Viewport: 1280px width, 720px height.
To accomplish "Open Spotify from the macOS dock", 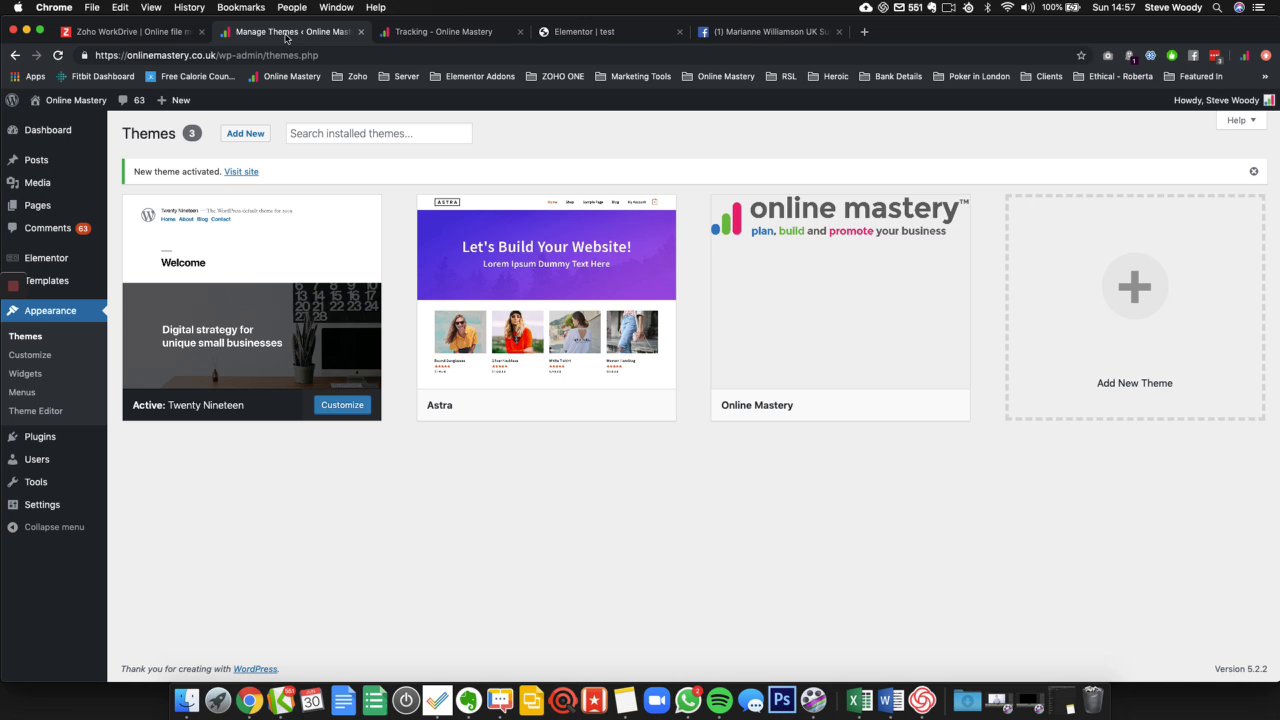I will tap(719, 700).
